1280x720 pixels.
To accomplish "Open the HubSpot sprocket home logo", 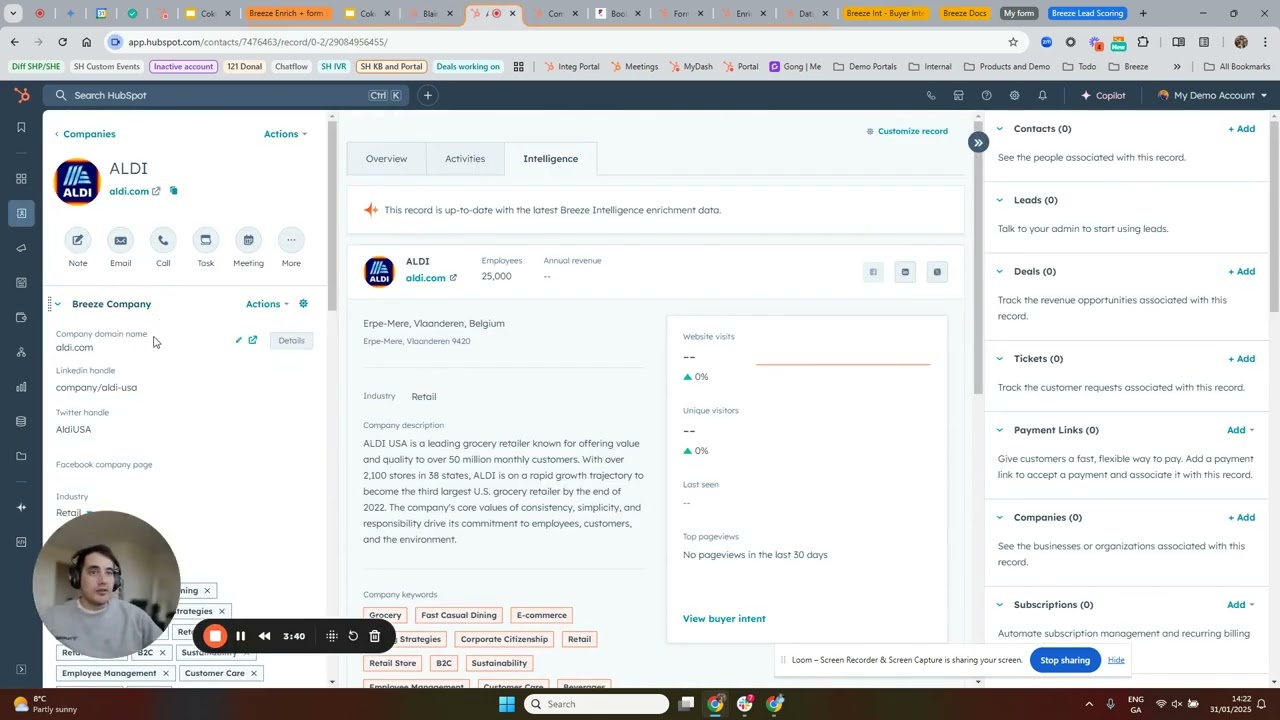I will 21,95.
